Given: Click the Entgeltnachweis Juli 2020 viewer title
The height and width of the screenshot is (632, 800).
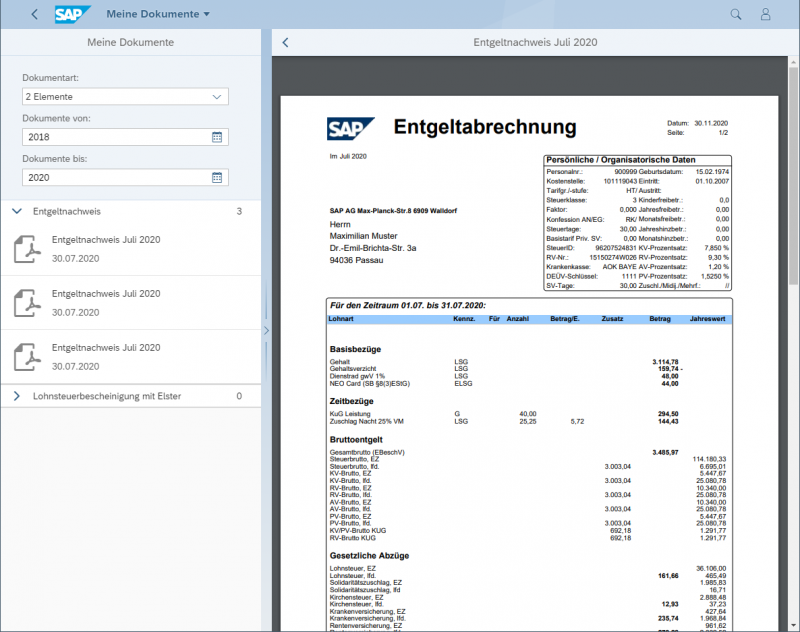Looking at the screenshot, I should pos(535,42).
